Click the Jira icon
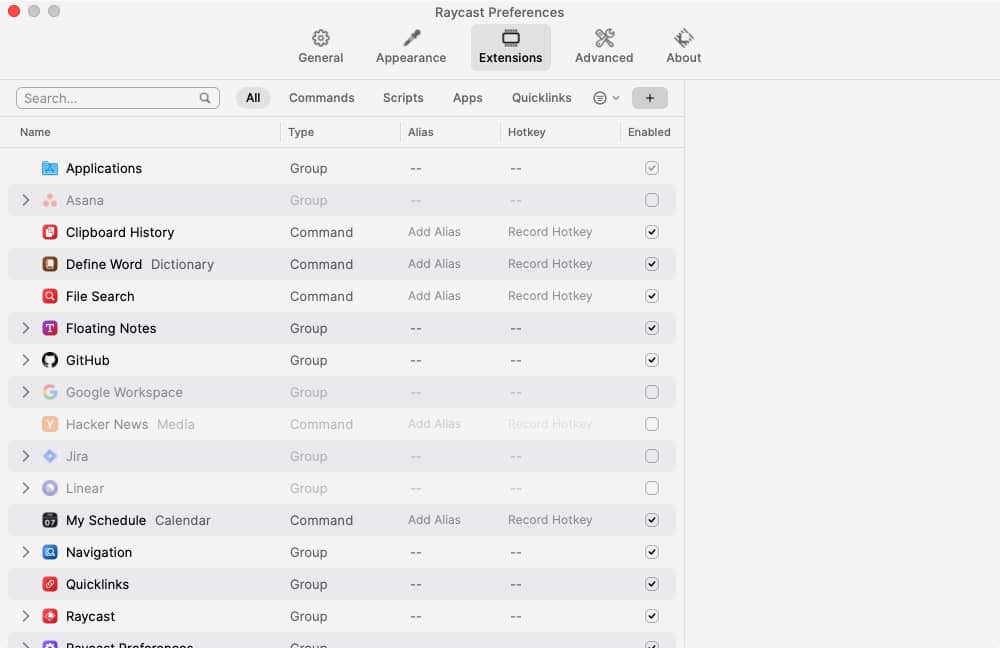Screen dimensions: 1000x648 50,456
